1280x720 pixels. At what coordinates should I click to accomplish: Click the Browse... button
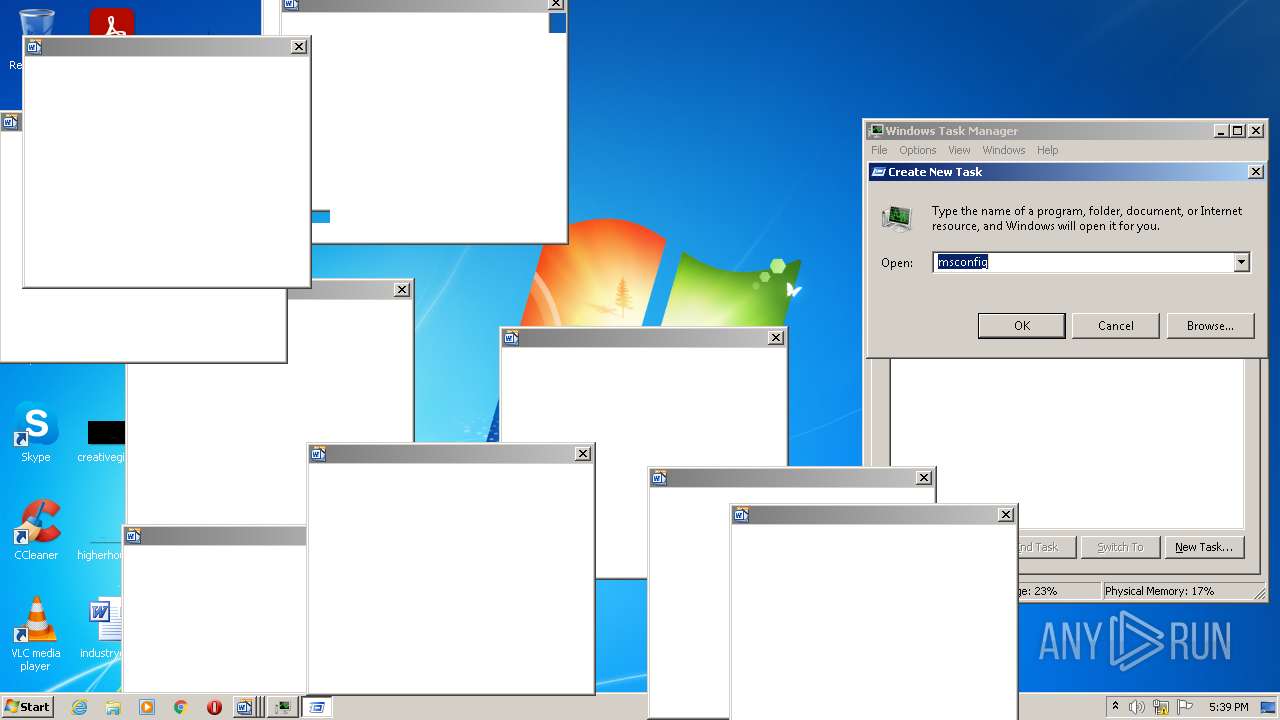1210,325
